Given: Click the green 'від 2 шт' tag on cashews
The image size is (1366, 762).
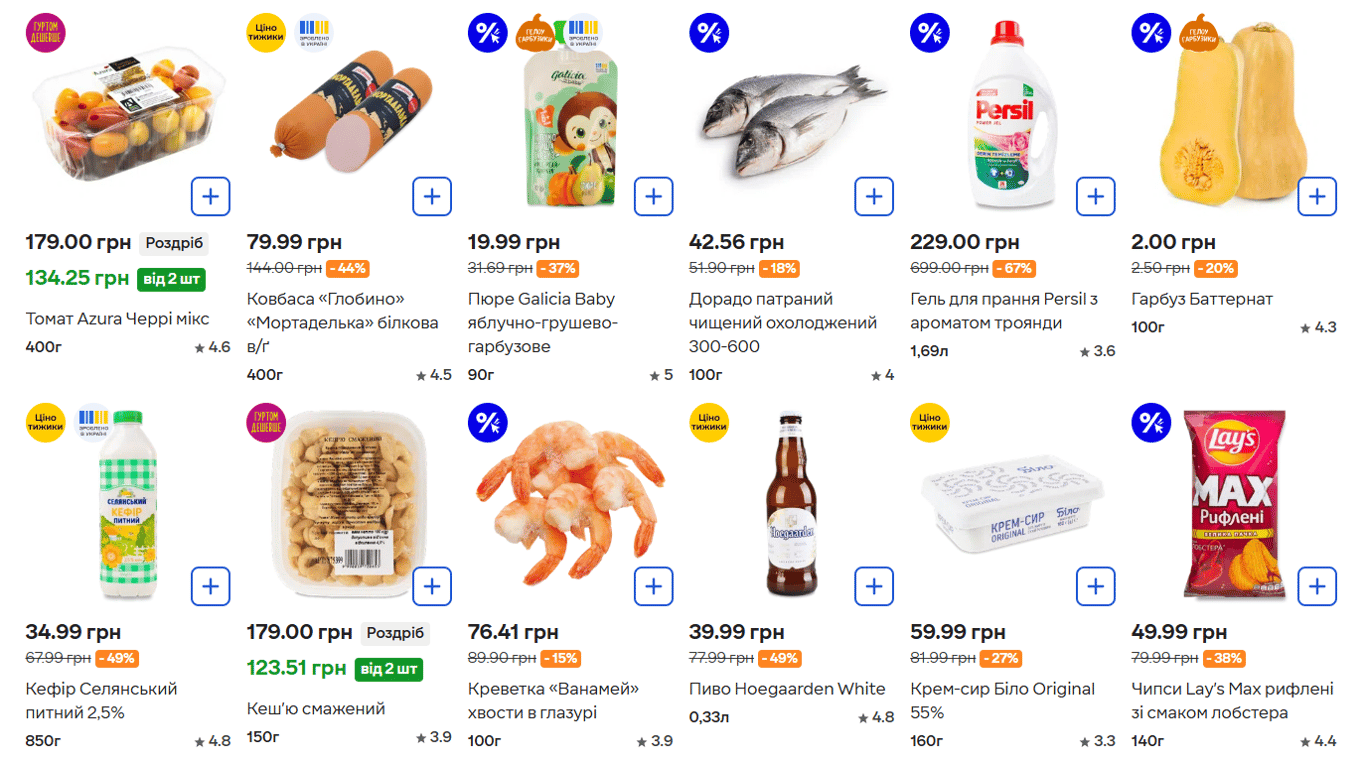Looking at the screenshot, I should (388, 669).
